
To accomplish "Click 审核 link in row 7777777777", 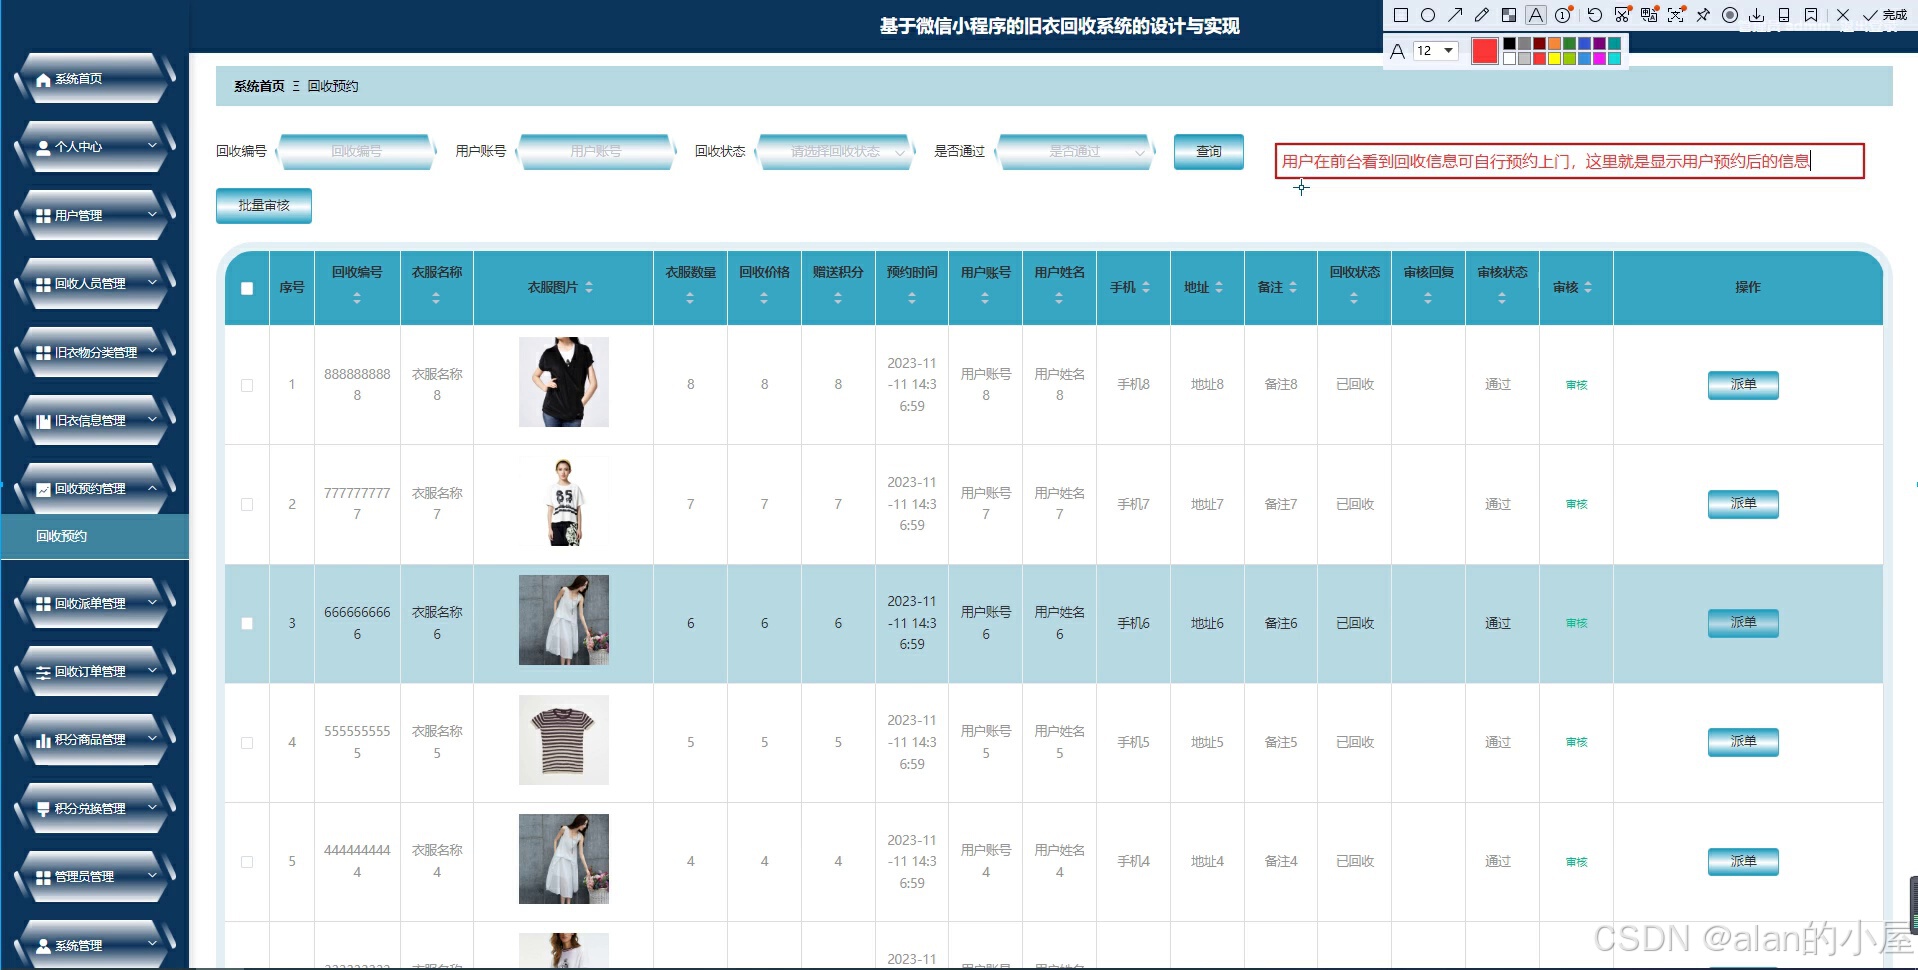I will 1576,504.
